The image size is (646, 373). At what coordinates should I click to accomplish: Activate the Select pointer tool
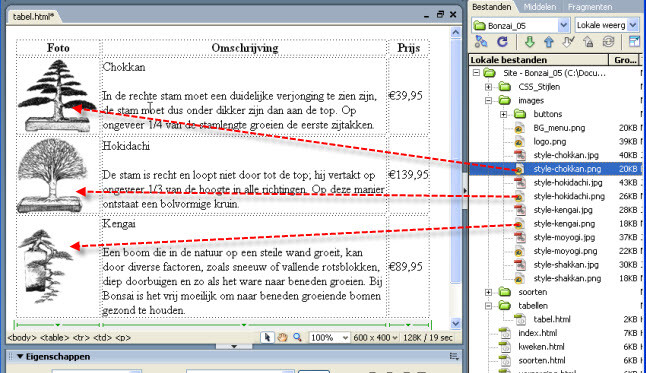pos(267,338)
